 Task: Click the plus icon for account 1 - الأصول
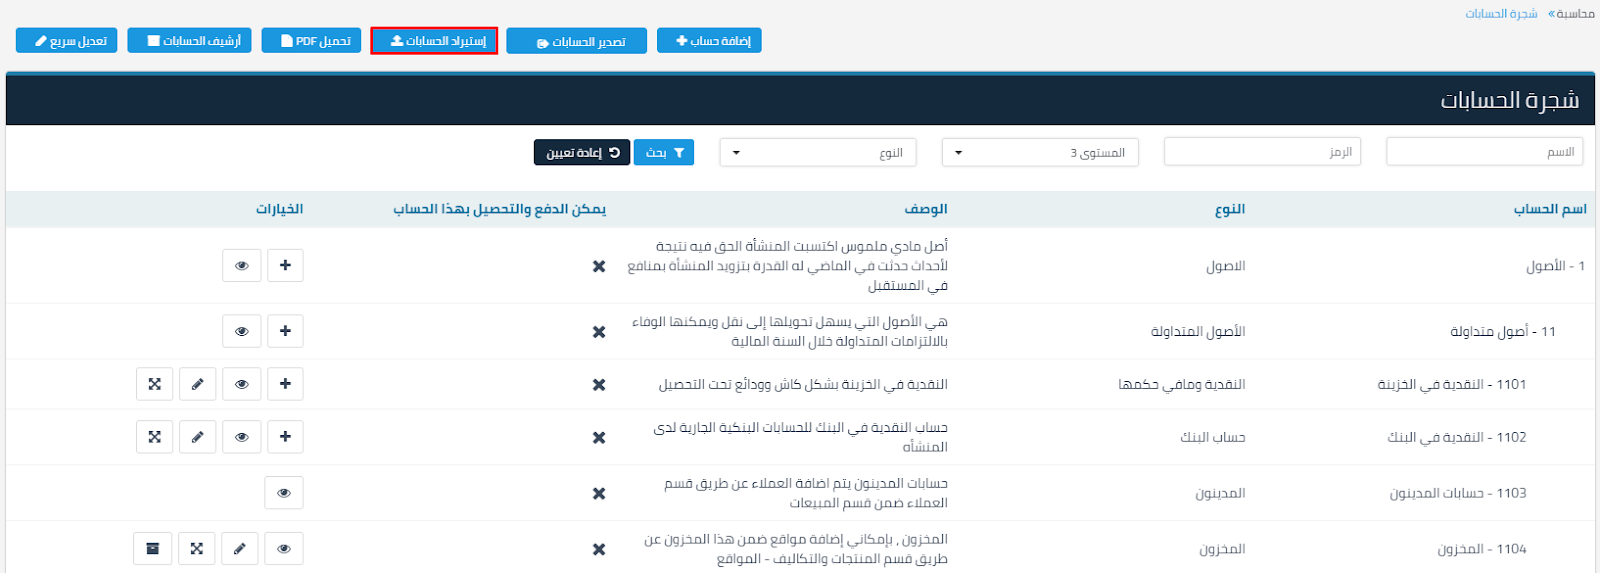[x=285, y=265]
